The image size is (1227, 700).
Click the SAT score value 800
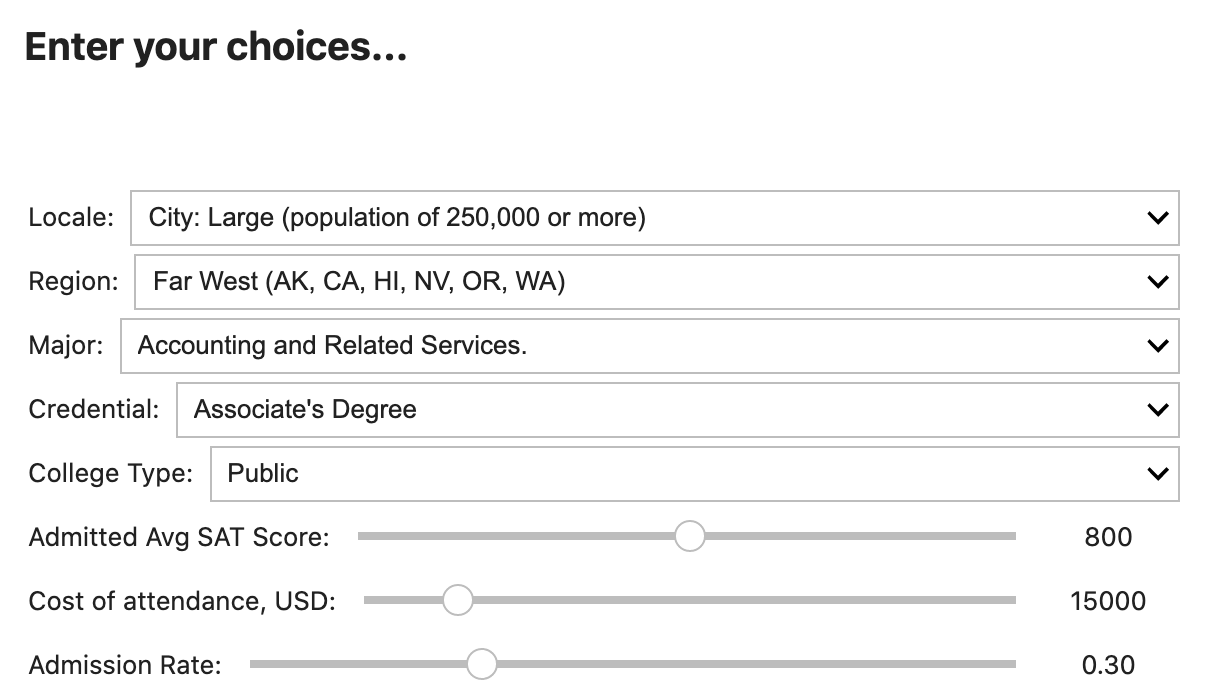coord(1108,537)
